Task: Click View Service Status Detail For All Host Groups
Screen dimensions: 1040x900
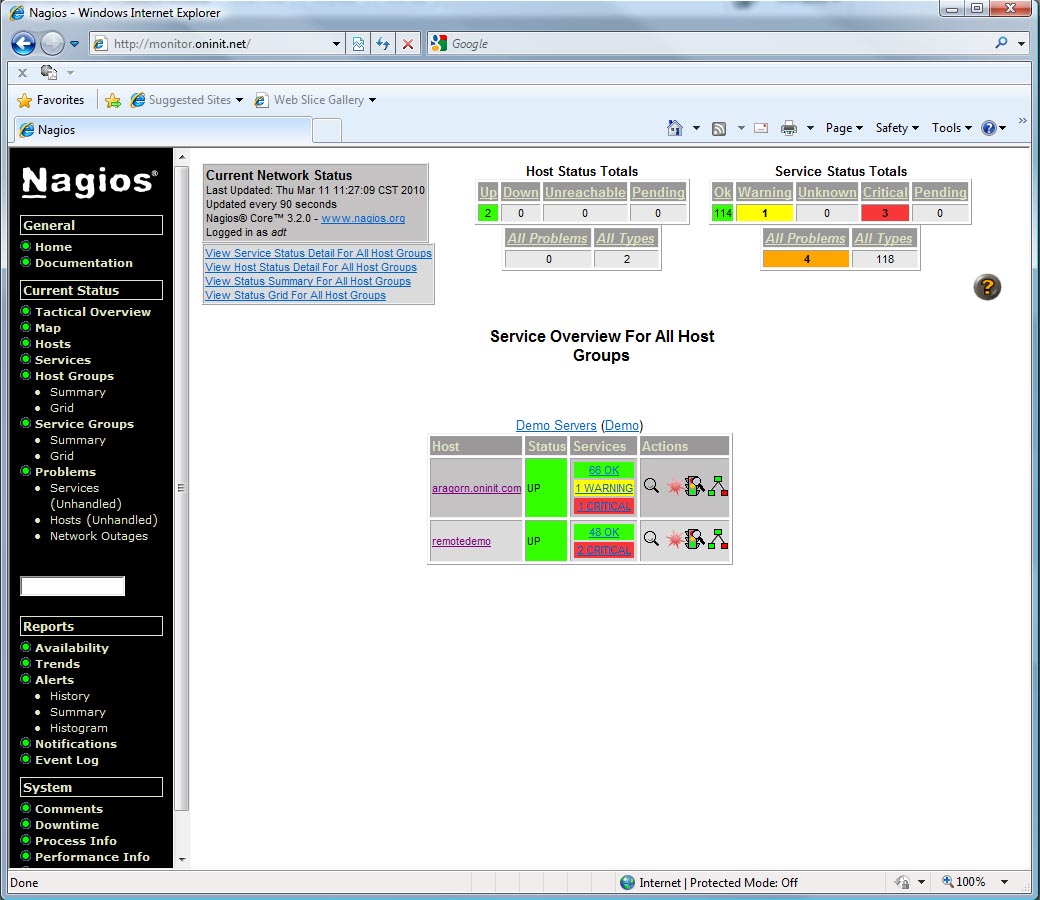Action: (318, 253)
